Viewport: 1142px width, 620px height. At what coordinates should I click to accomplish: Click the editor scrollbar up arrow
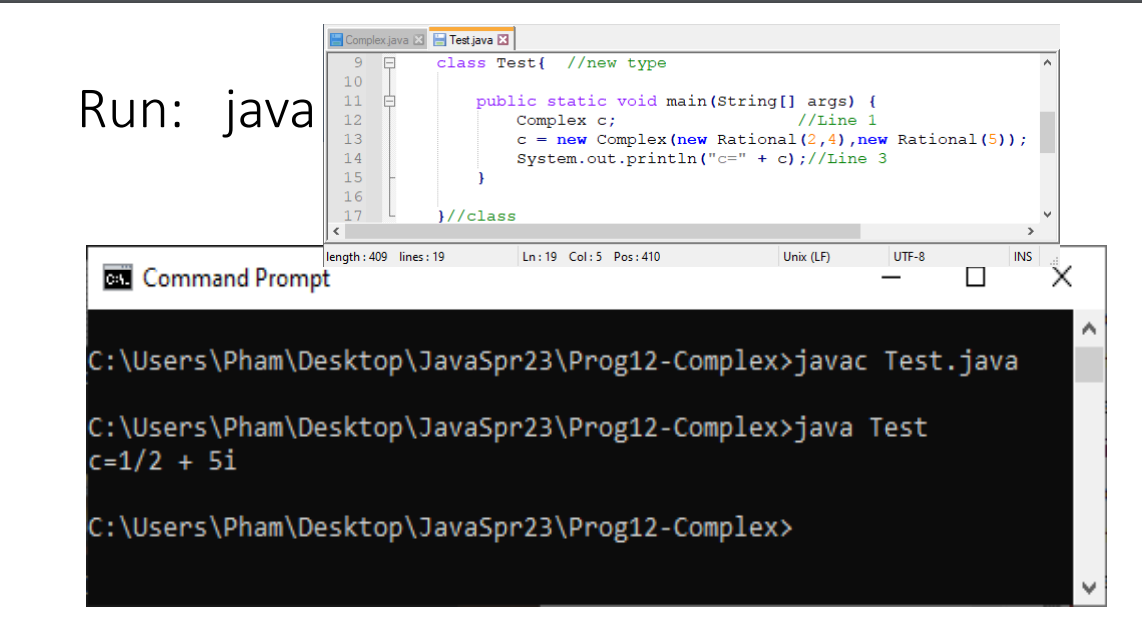point(1048,61)
